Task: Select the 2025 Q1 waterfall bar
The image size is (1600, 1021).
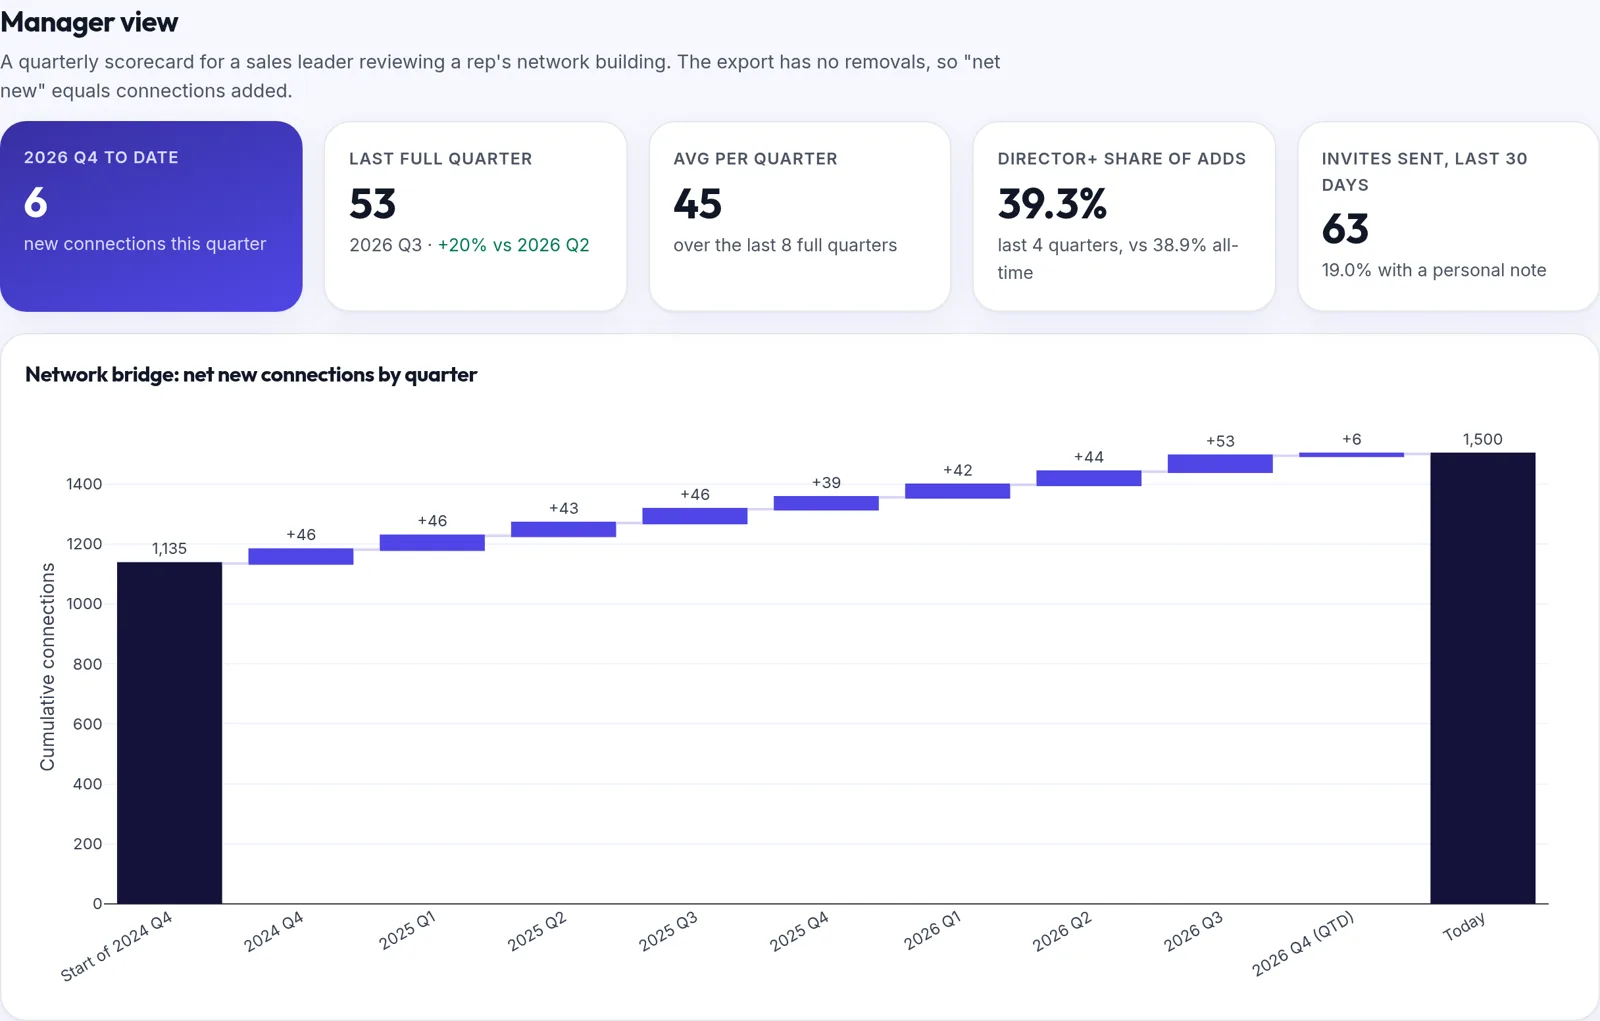Action: coord(432,542)
